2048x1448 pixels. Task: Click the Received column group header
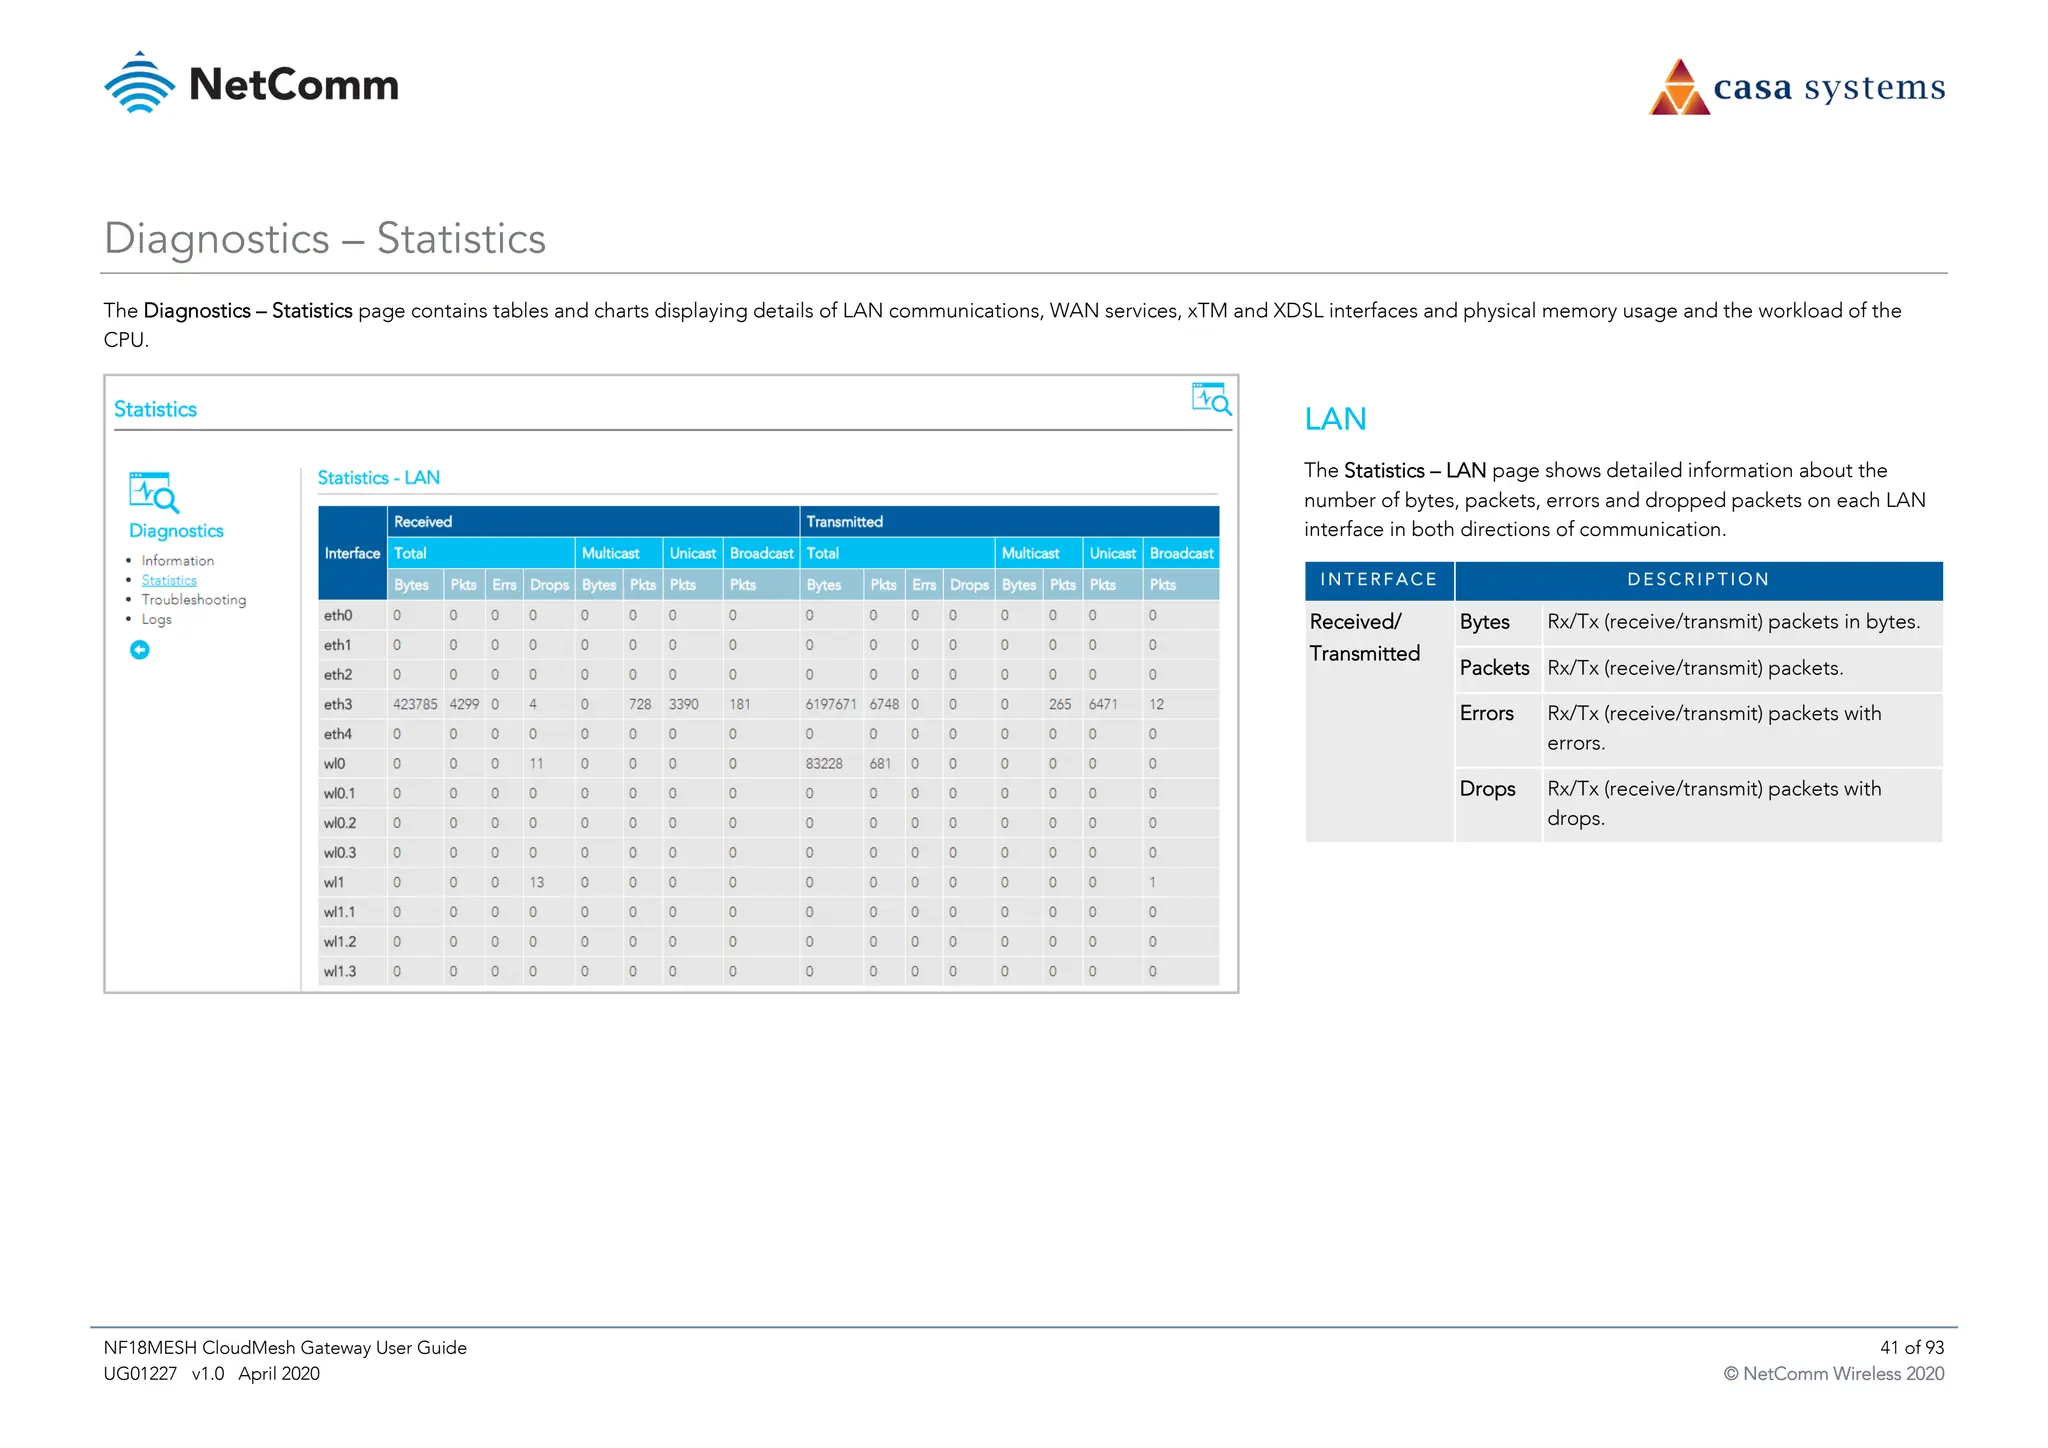(x=423, y=522)
